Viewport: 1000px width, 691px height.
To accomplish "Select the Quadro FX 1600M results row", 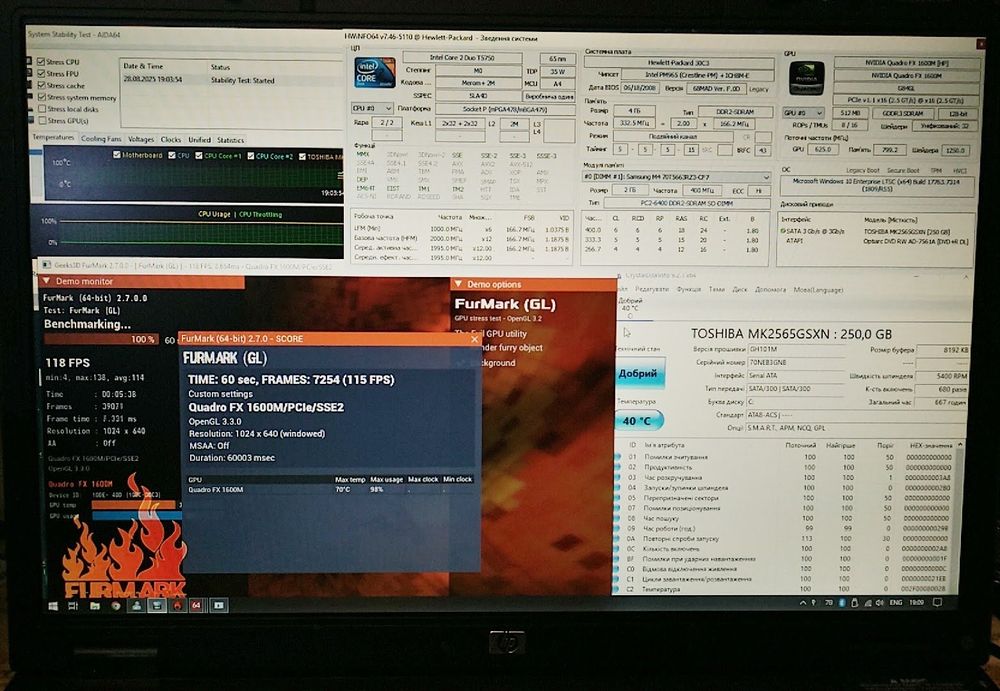I will (330, 489).
